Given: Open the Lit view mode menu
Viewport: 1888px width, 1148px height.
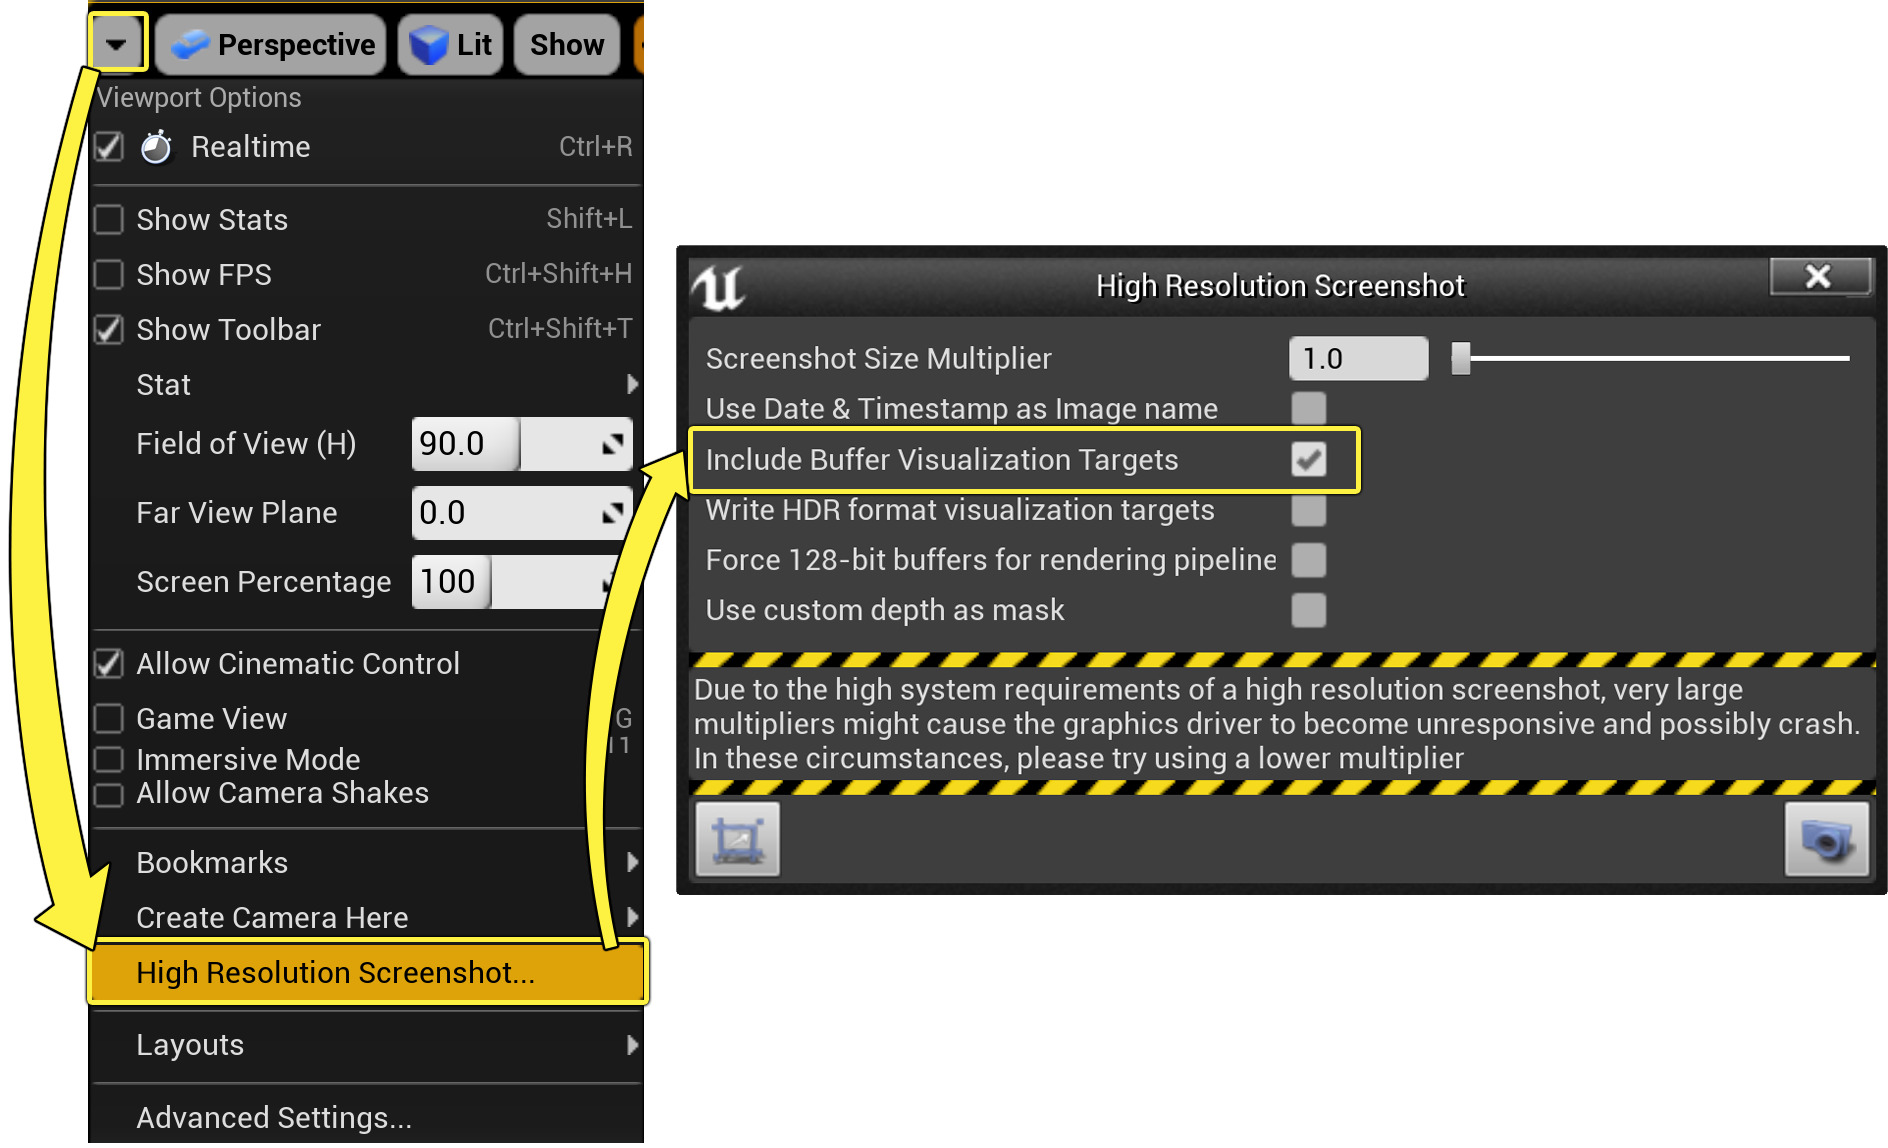Looking at the screenshot, I should point(450,44).
